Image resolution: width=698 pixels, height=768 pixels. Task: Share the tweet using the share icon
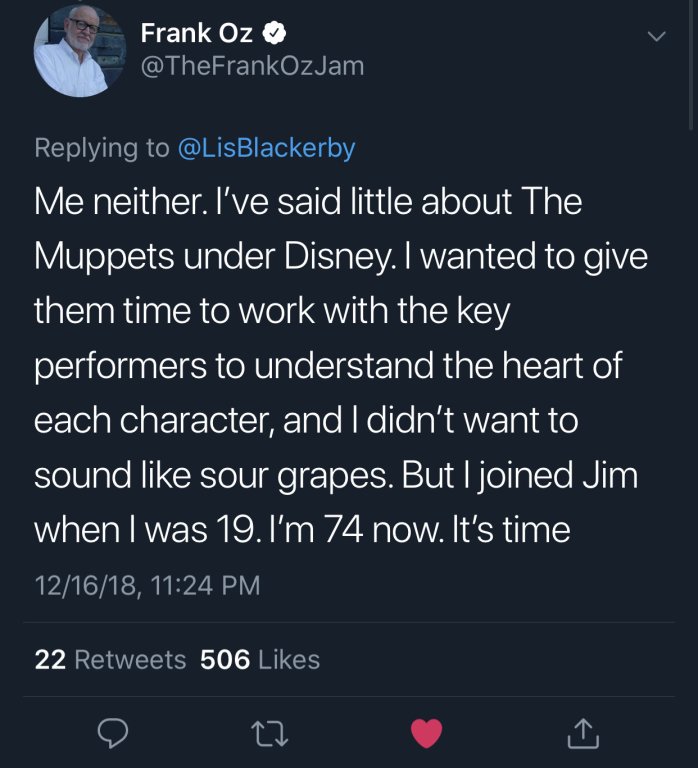click(584, 734)
